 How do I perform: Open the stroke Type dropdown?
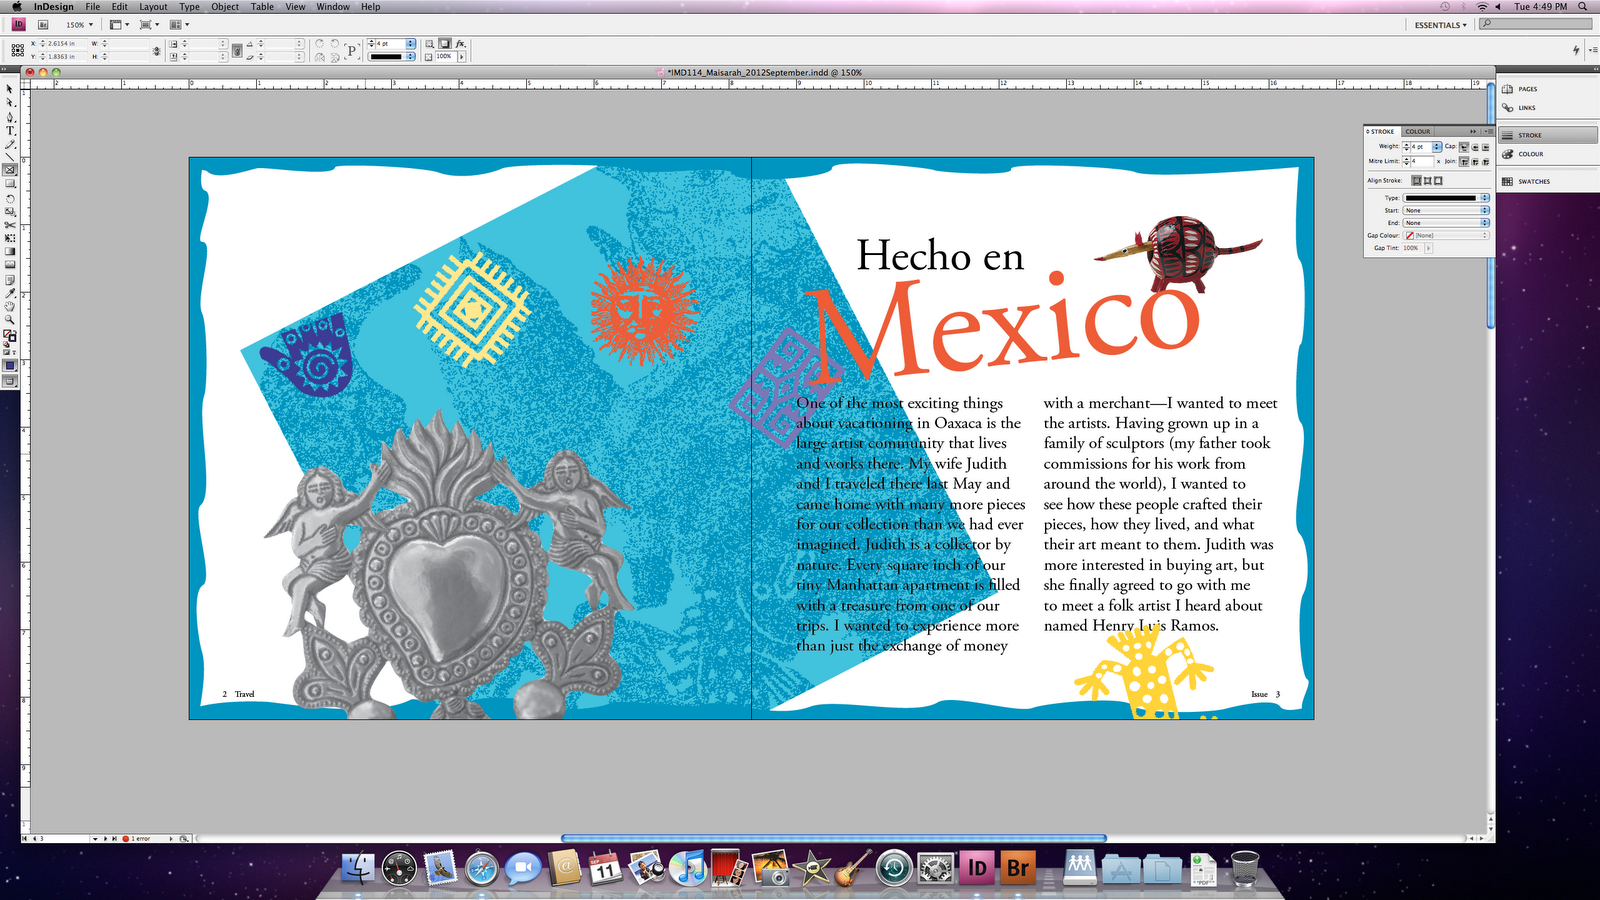coord(1447,198)
